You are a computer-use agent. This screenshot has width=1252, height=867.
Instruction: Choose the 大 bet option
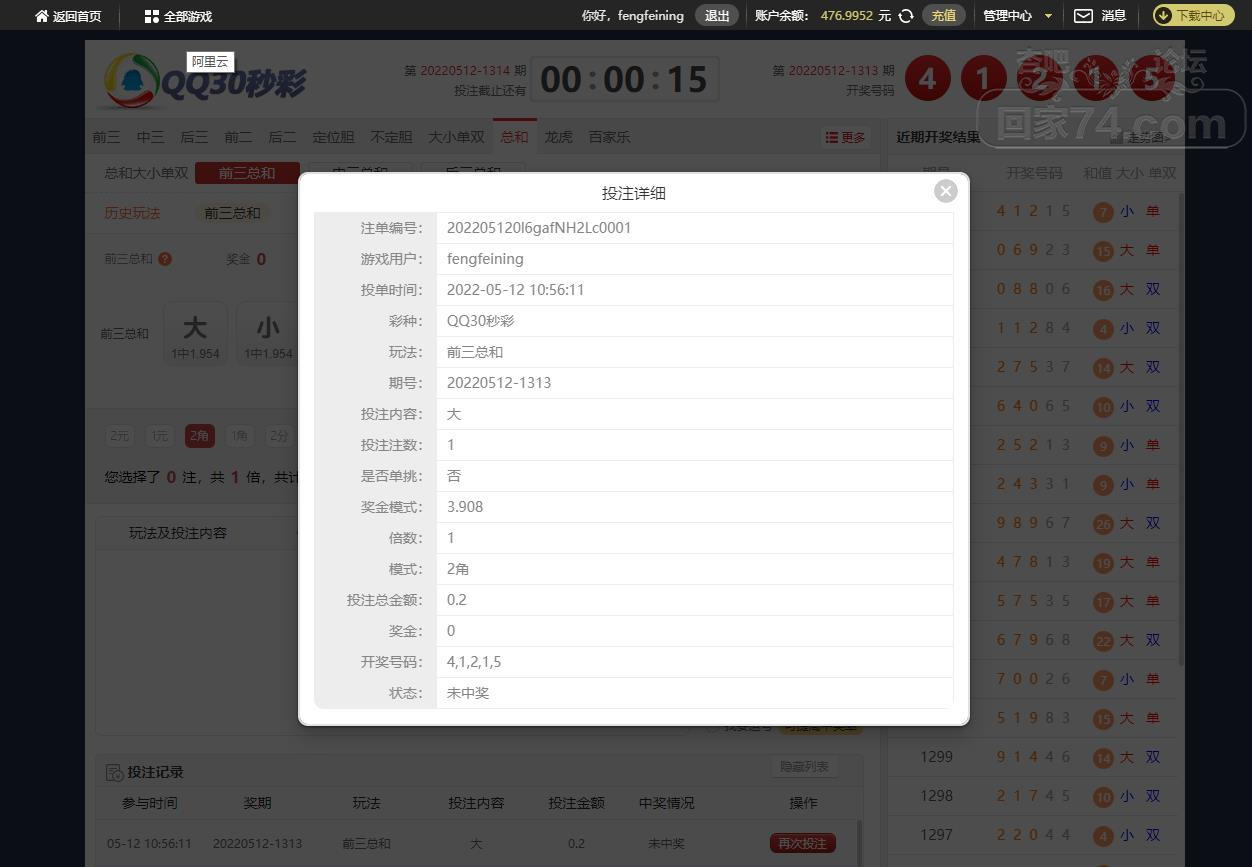click(x=195, y=334)
